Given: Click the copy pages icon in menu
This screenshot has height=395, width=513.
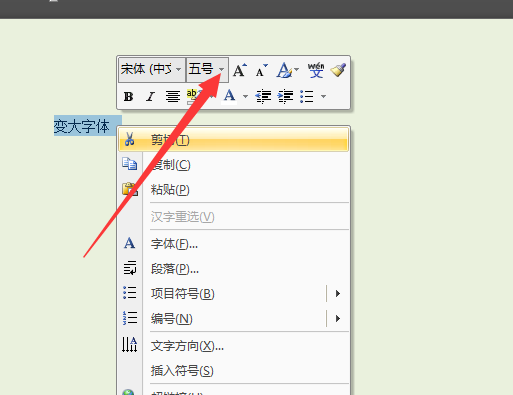Looking at the screenshot, I should [x=129, y=164].
